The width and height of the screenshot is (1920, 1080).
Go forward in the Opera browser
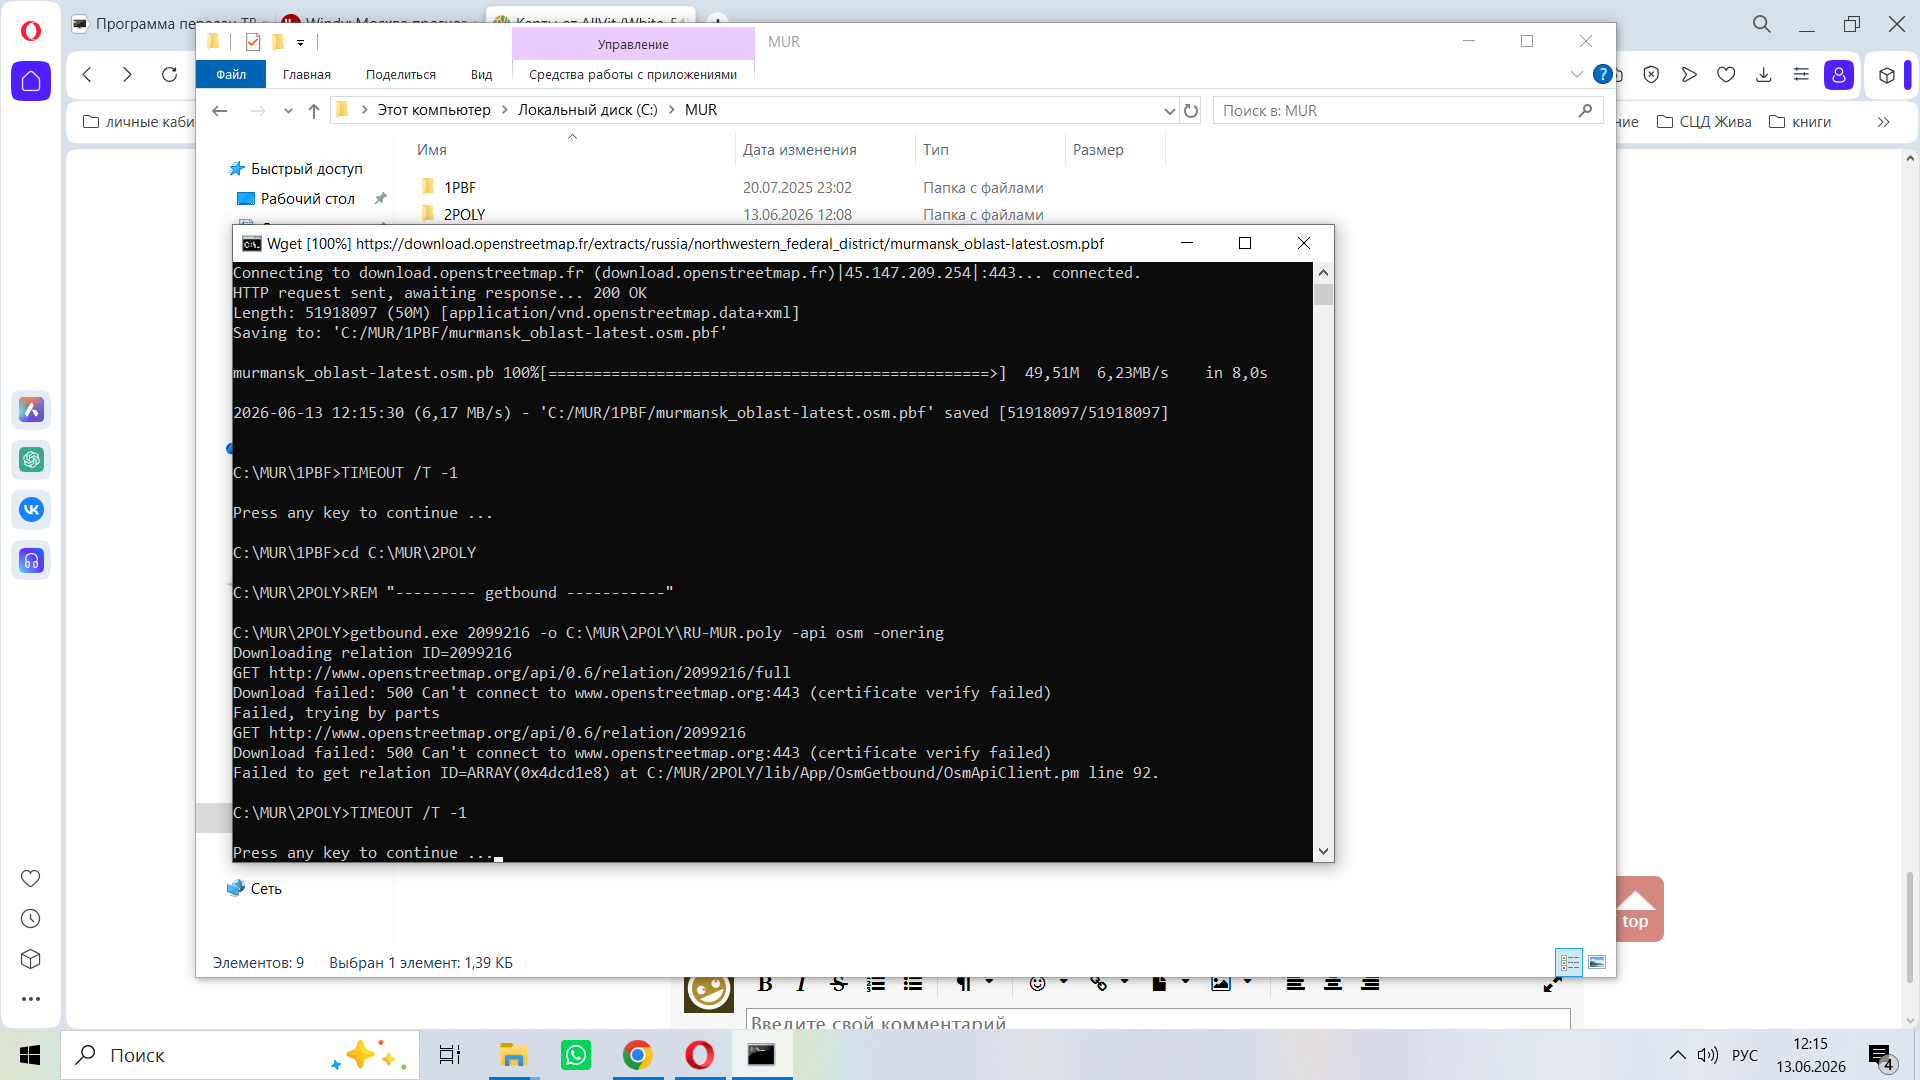pyautogui.click(x=127, y=74)
